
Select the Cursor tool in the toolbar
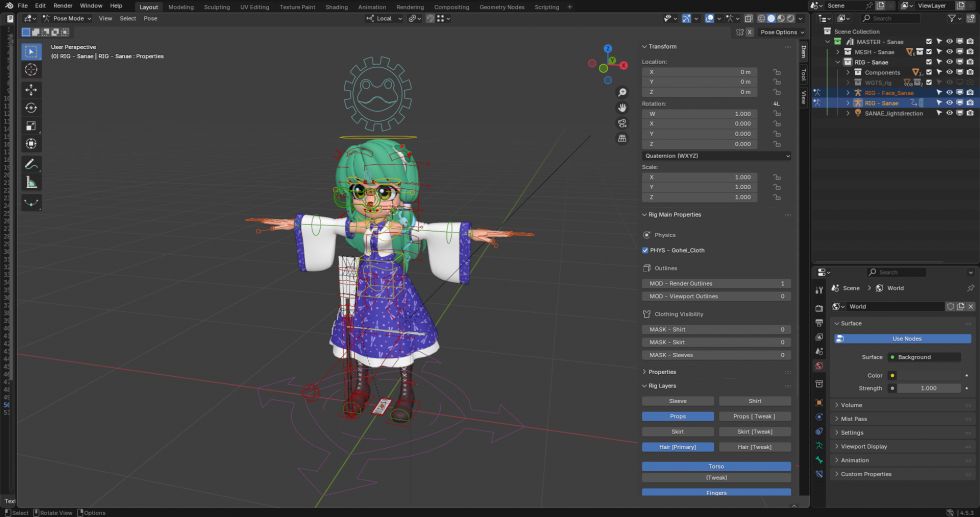pos(31,70)
